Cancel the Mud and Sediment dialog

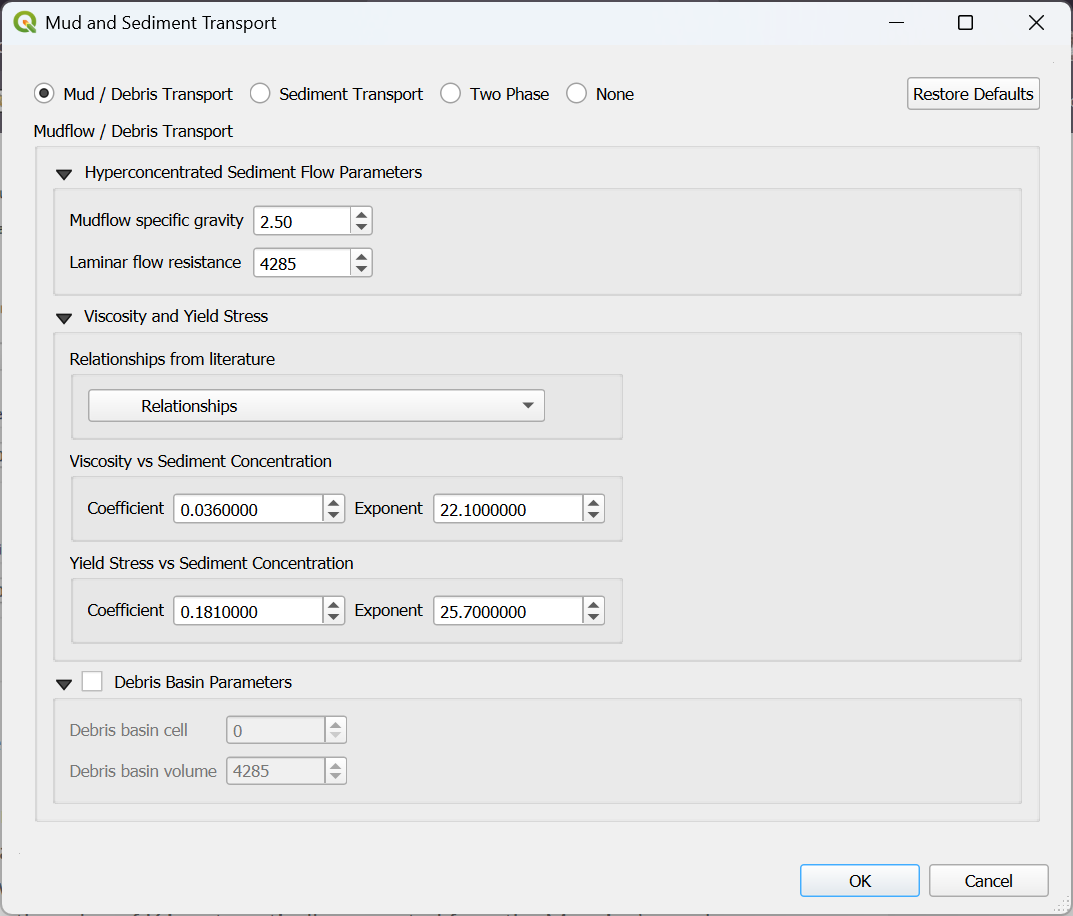point(988,881)
